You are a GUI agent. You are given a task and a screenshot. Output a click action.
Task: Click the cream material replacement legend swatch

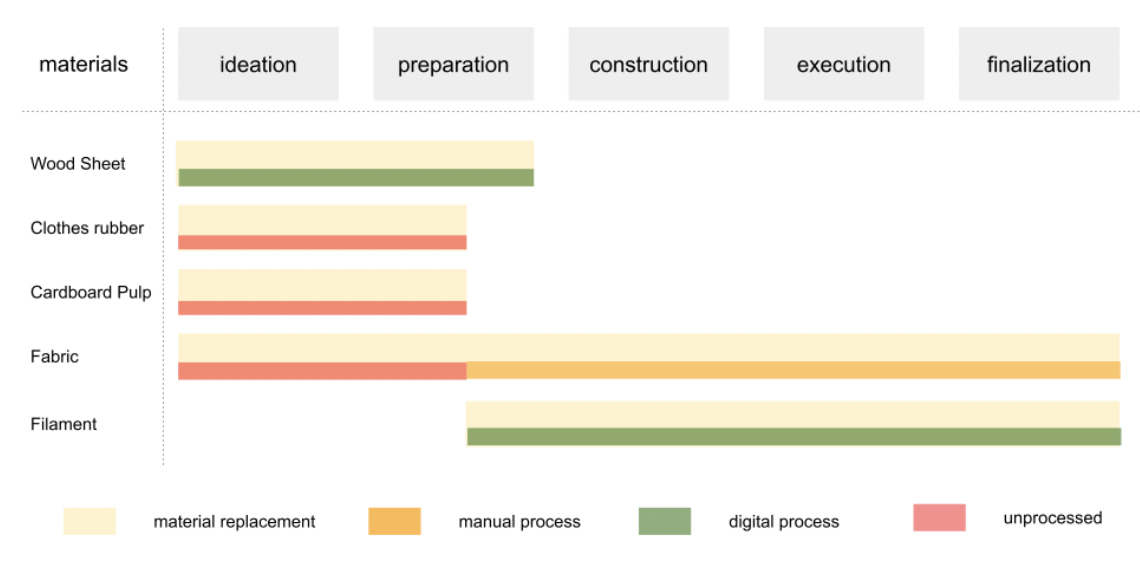(89, 521)
